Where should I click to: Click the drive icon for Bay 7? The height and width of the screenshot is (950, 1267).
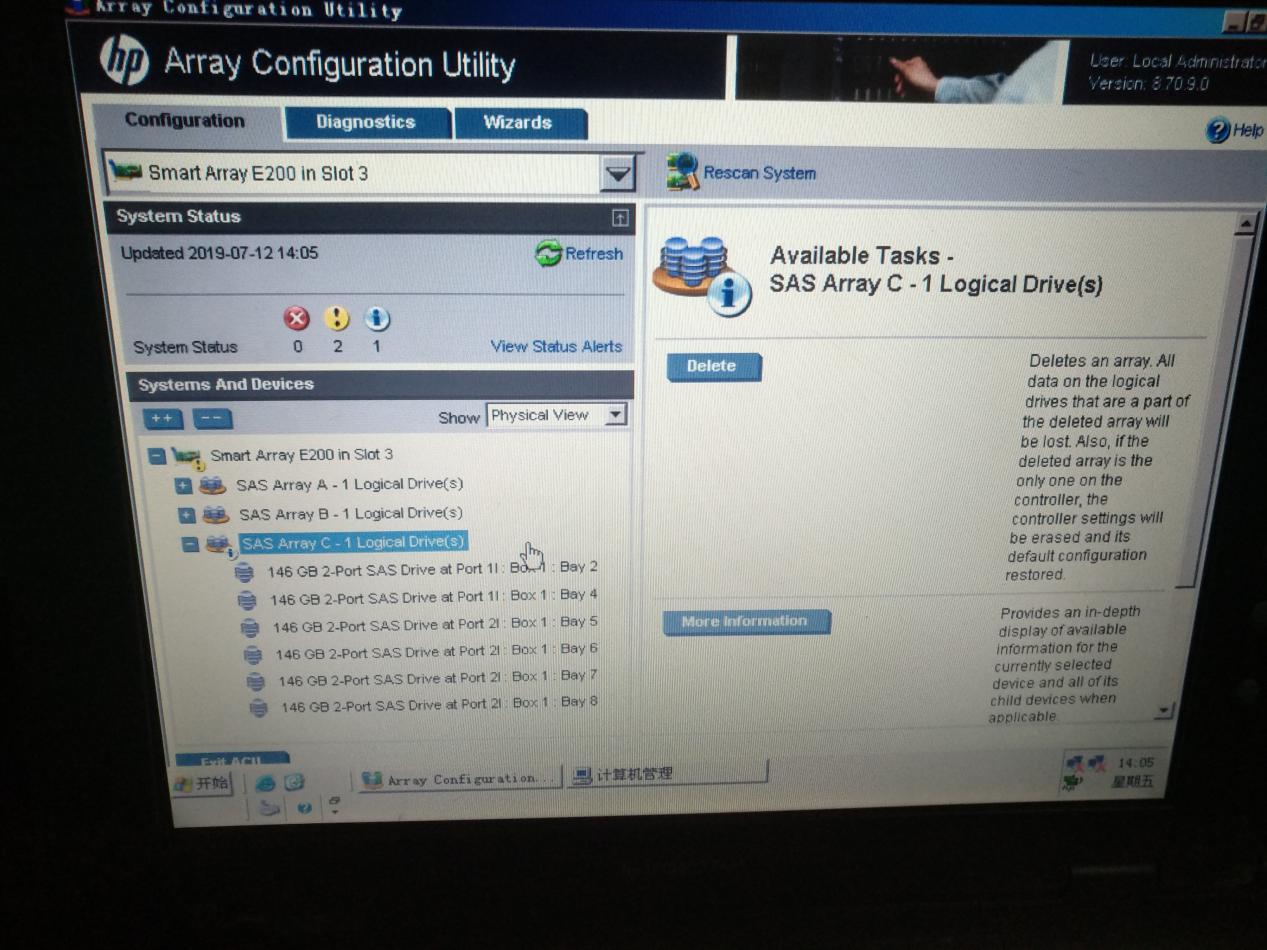coord(256,681)
